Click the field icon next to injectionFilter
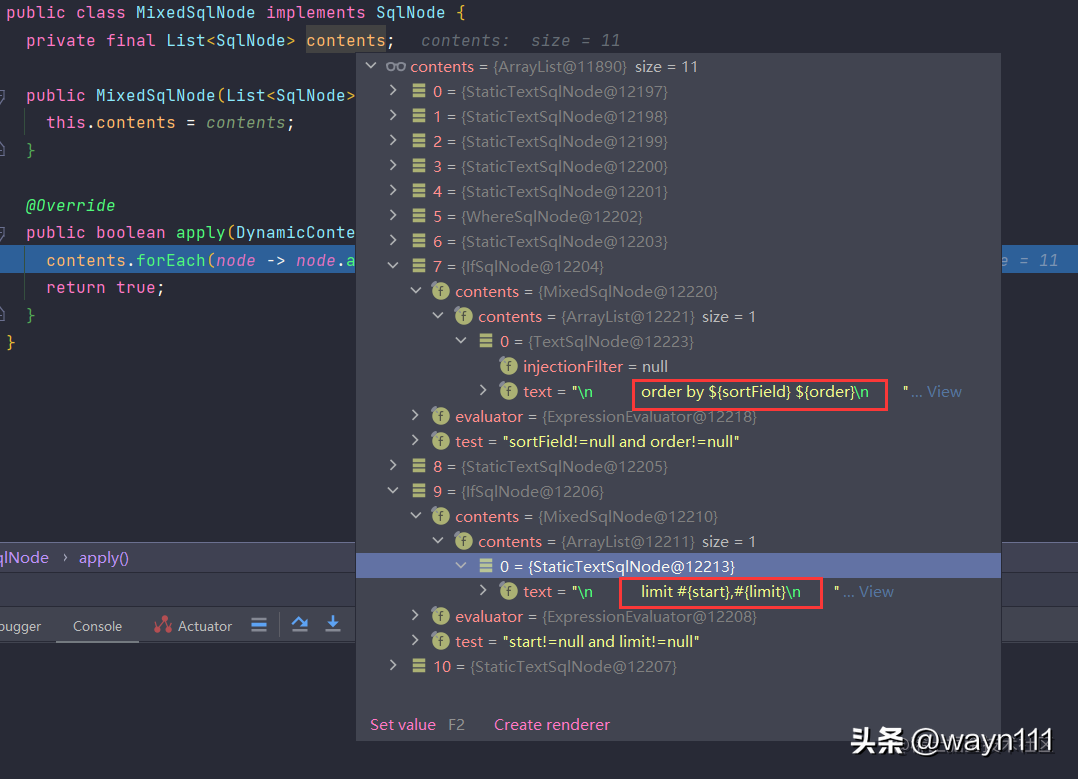The width and height of the screenshot is (1078, 779). (509, 366)
